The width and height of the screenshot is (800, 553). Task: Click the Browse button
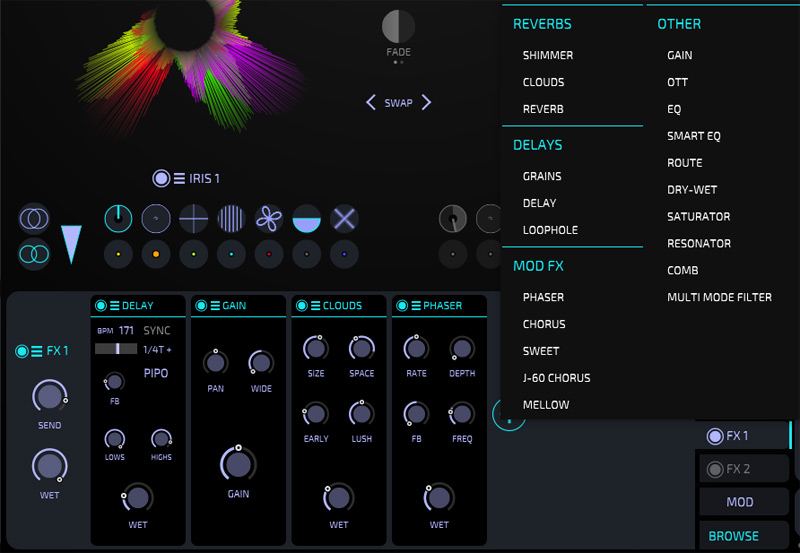(734, 536)
